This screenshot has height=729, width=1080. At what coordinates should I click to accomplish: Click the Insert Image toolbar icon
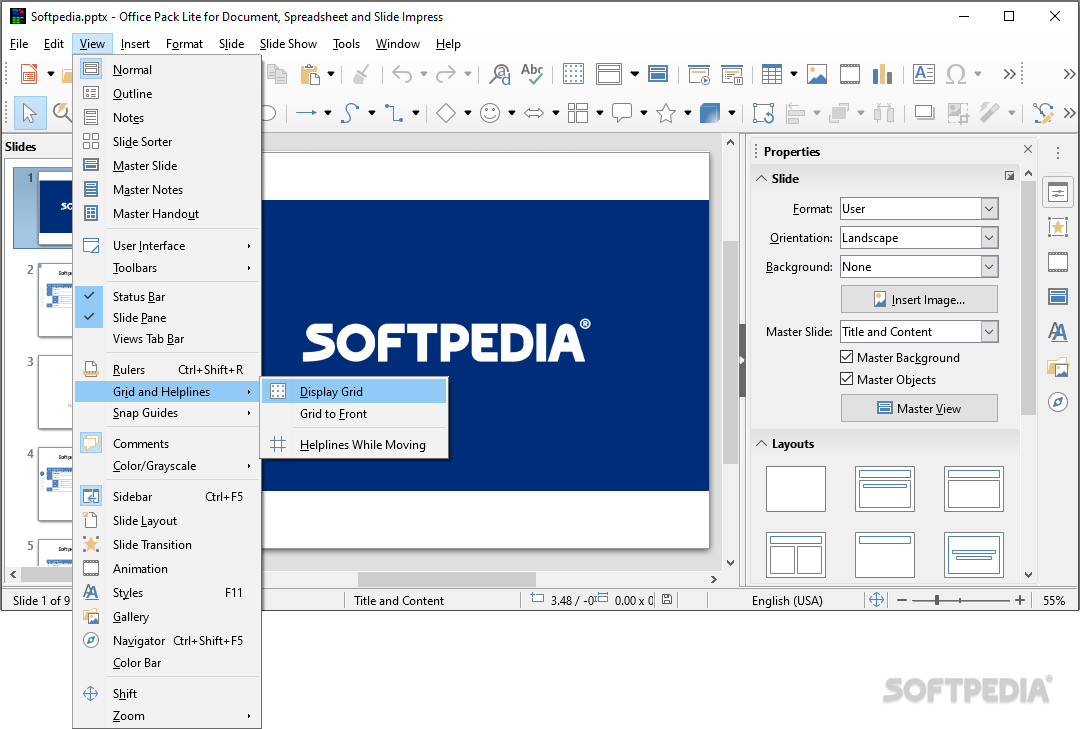click(817, 74)
